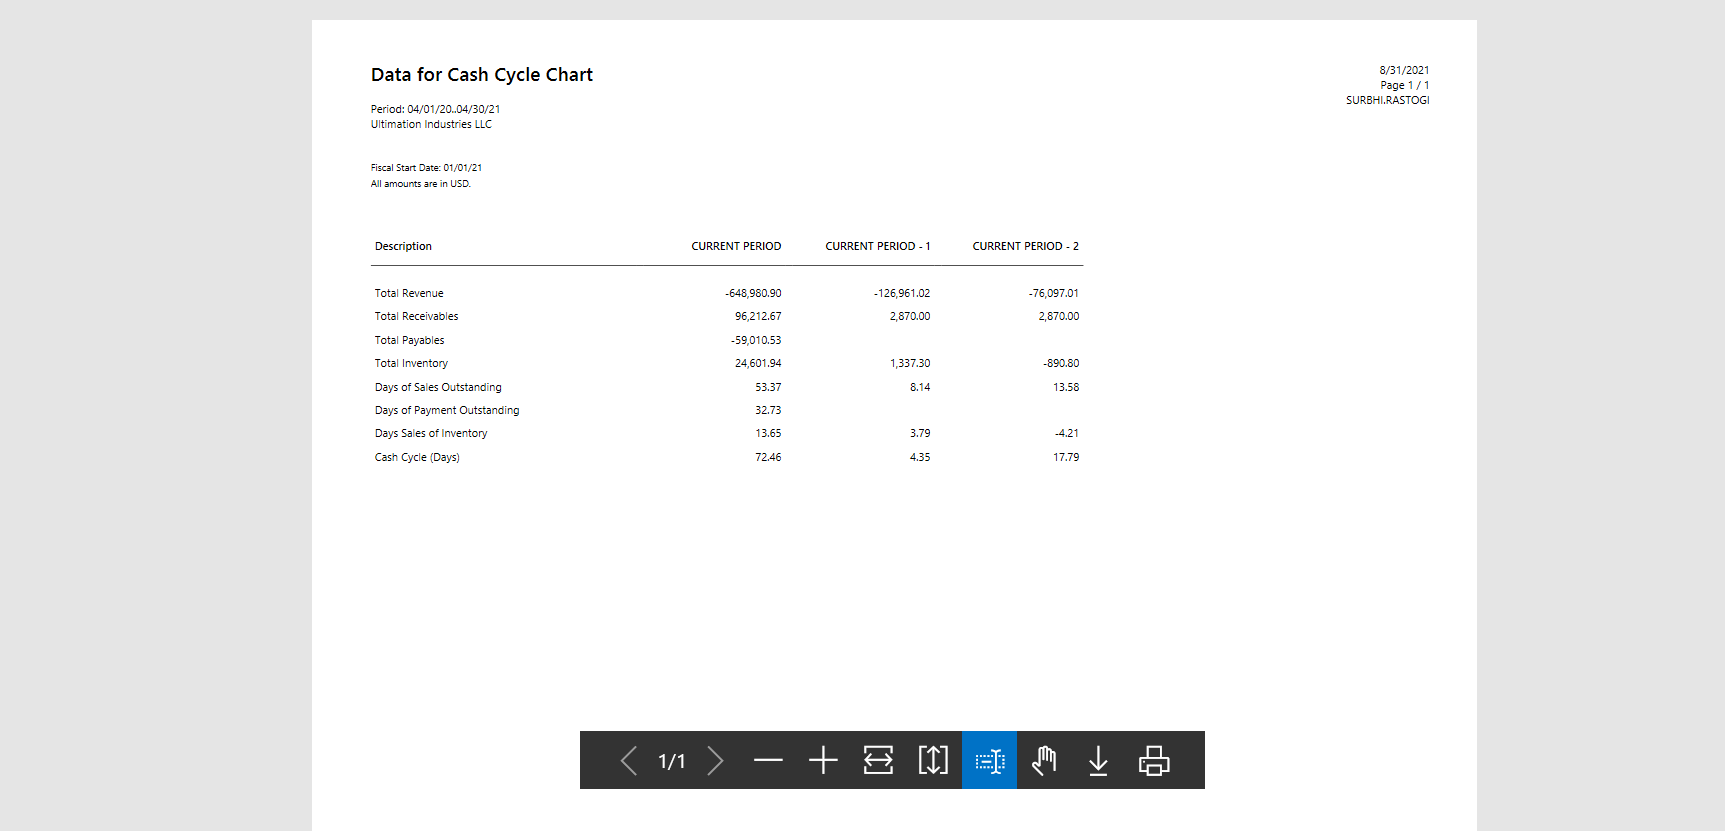Select the inventory value 1,337.30
Image resolution: width=1725 pixels, height=831 pixels.
click(910, 363)
